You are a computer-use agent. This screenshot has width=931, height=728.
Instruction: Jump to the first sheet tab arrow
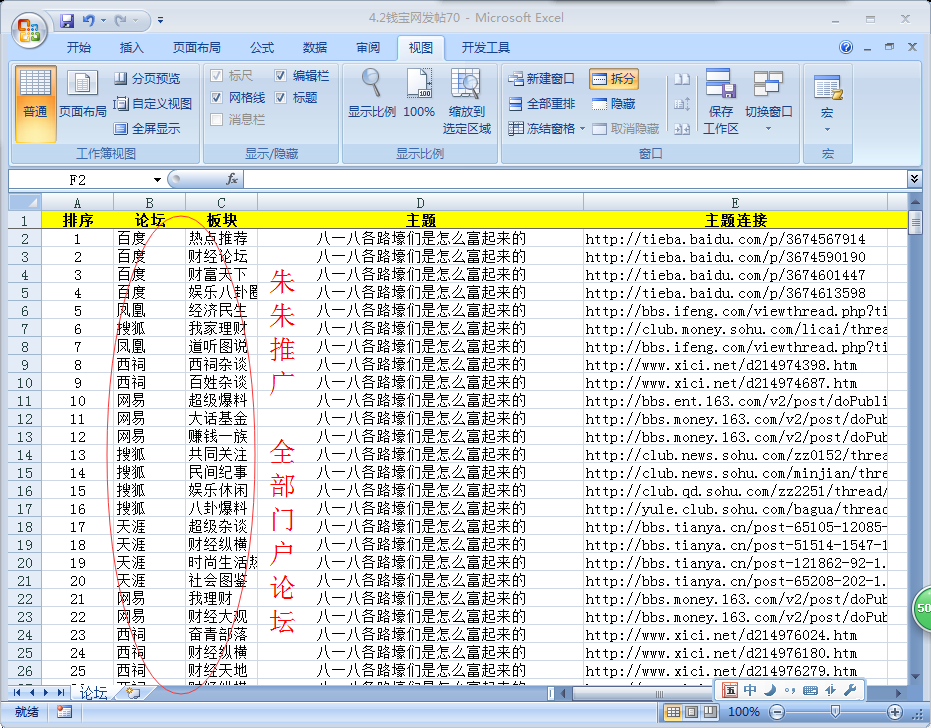pos(17,692)
